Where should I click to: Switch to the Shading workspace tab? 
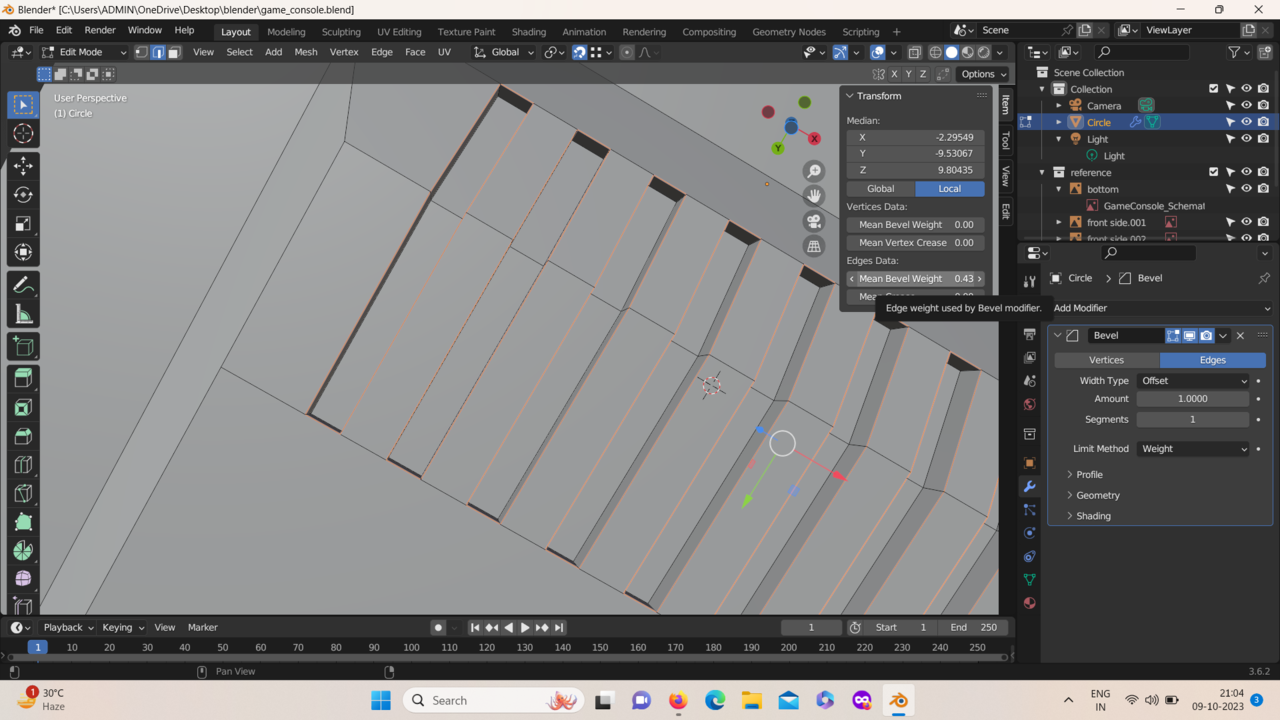[529, 32]
